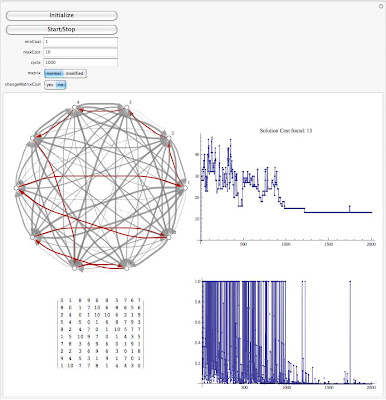
Task: Click the "2000" tick on cost plot
Action: (371, 244)
